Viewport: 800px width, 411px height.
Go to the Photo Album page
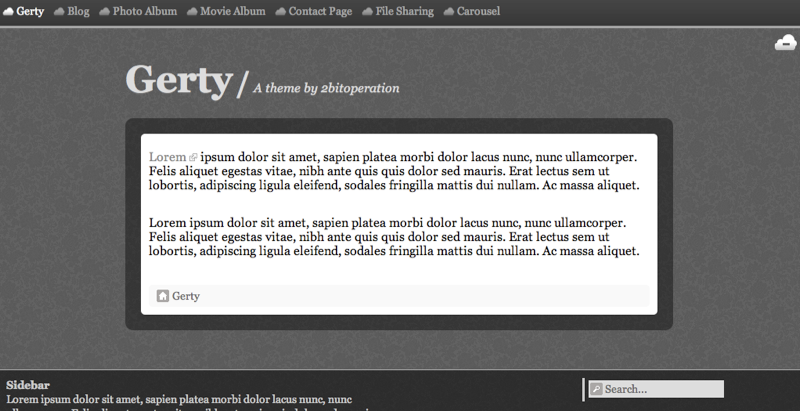click(x=144, y=12)
